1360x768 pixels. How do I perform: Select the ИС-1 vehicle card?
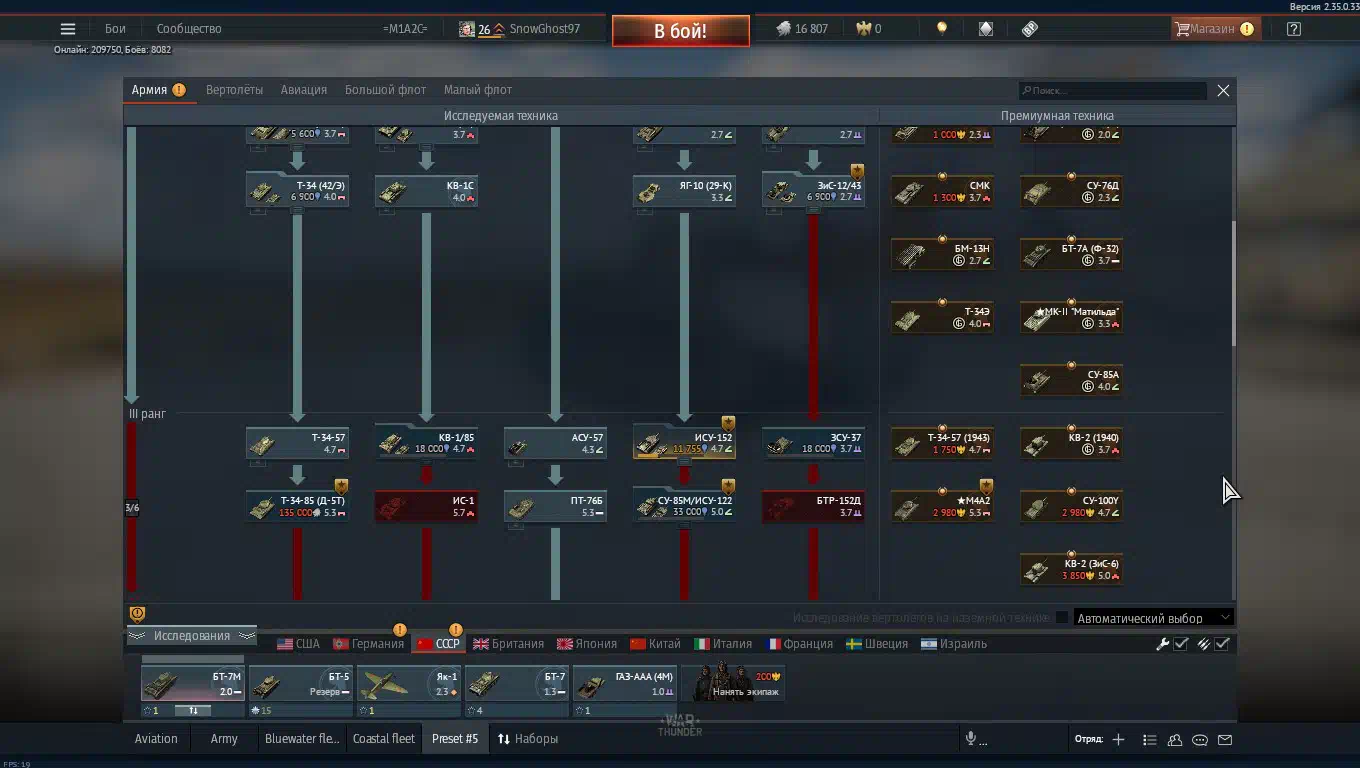point(426,506)
